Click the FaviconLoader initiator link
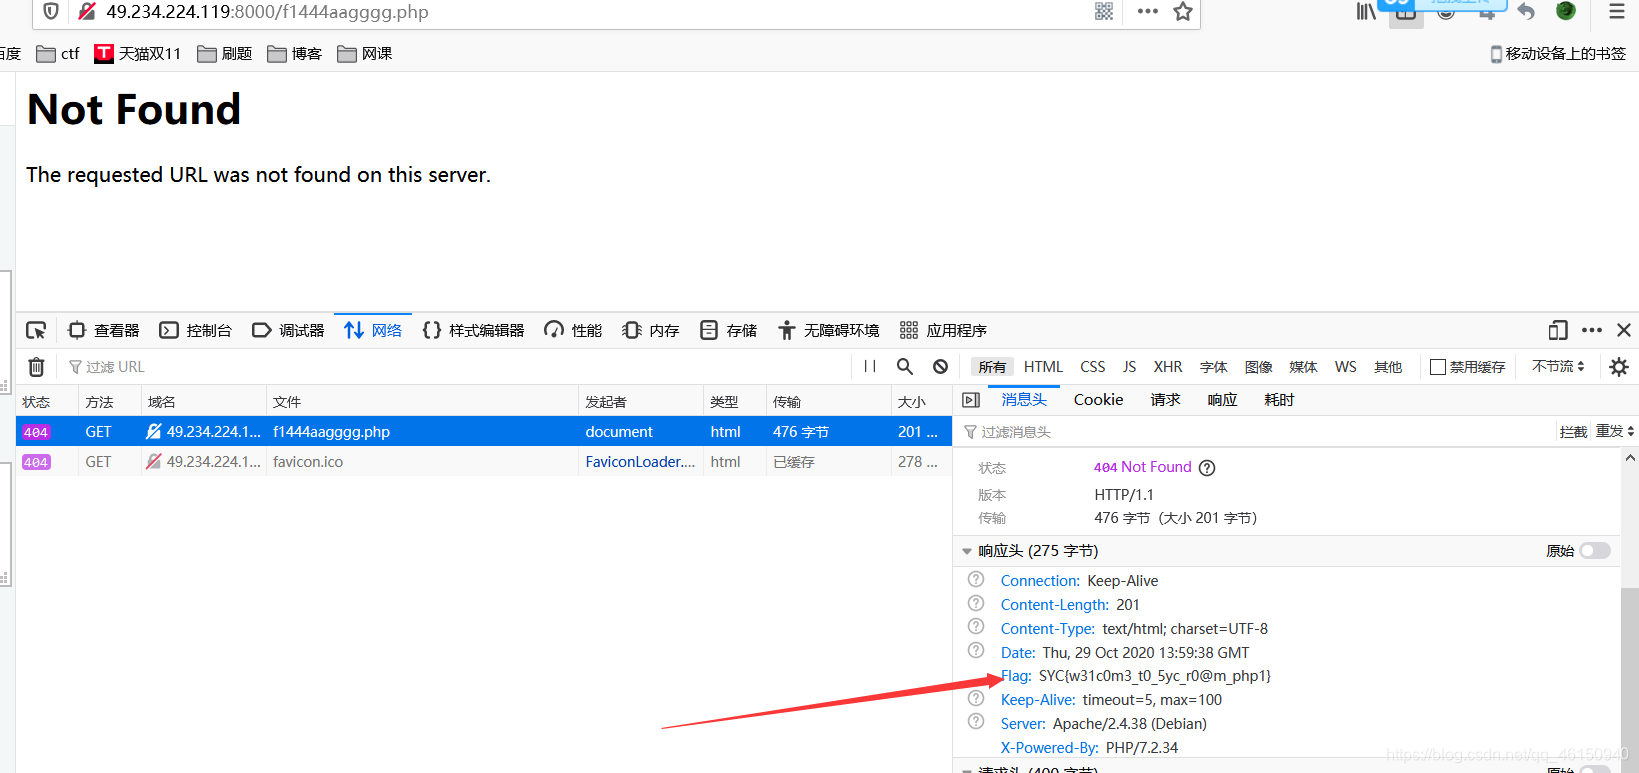Screen dimensions: 1639x773 click(640, 462)
